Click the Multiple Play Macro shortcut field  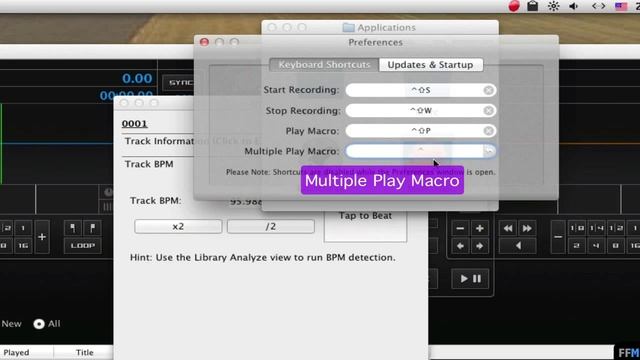(x=420, y=151)
